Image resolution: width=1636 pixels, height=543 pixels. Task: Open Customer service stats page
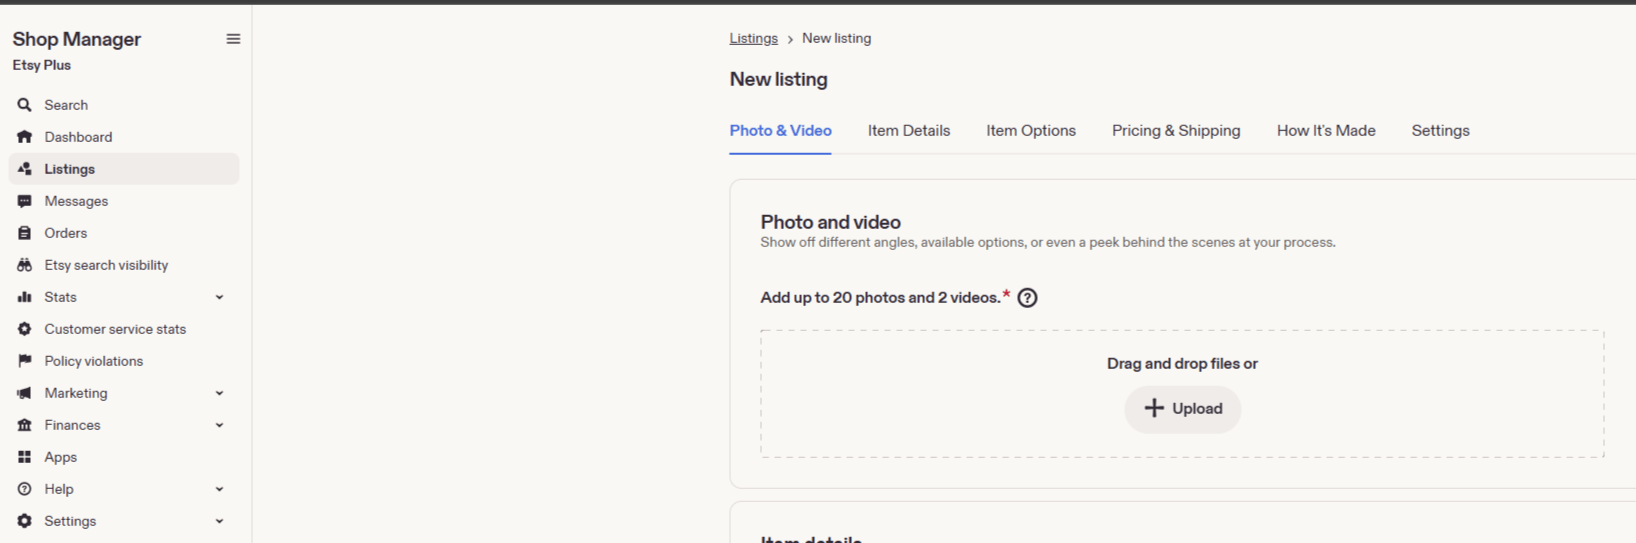pyautogui.click(x=124, y=329)
